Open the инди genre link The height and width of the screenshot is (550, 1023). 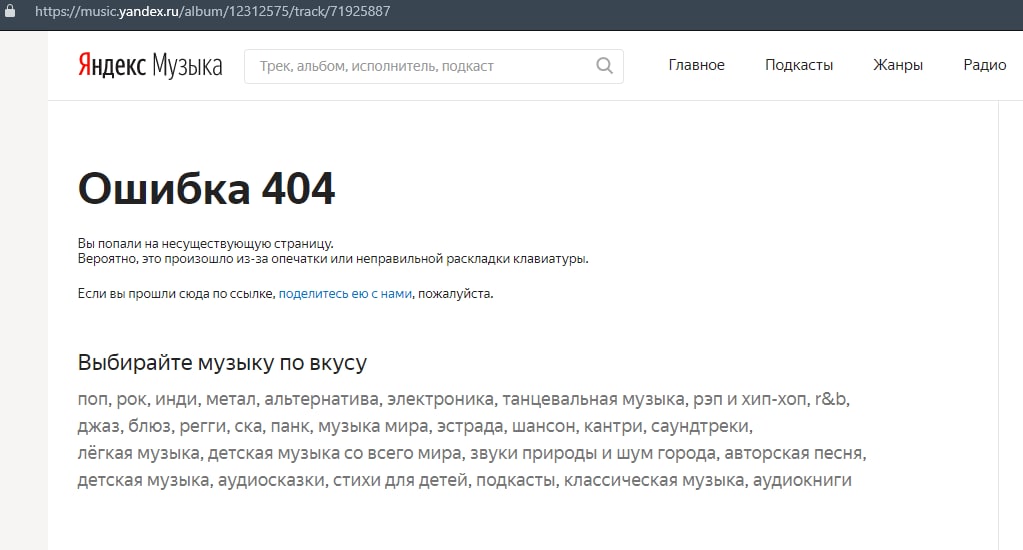point(176,399)
